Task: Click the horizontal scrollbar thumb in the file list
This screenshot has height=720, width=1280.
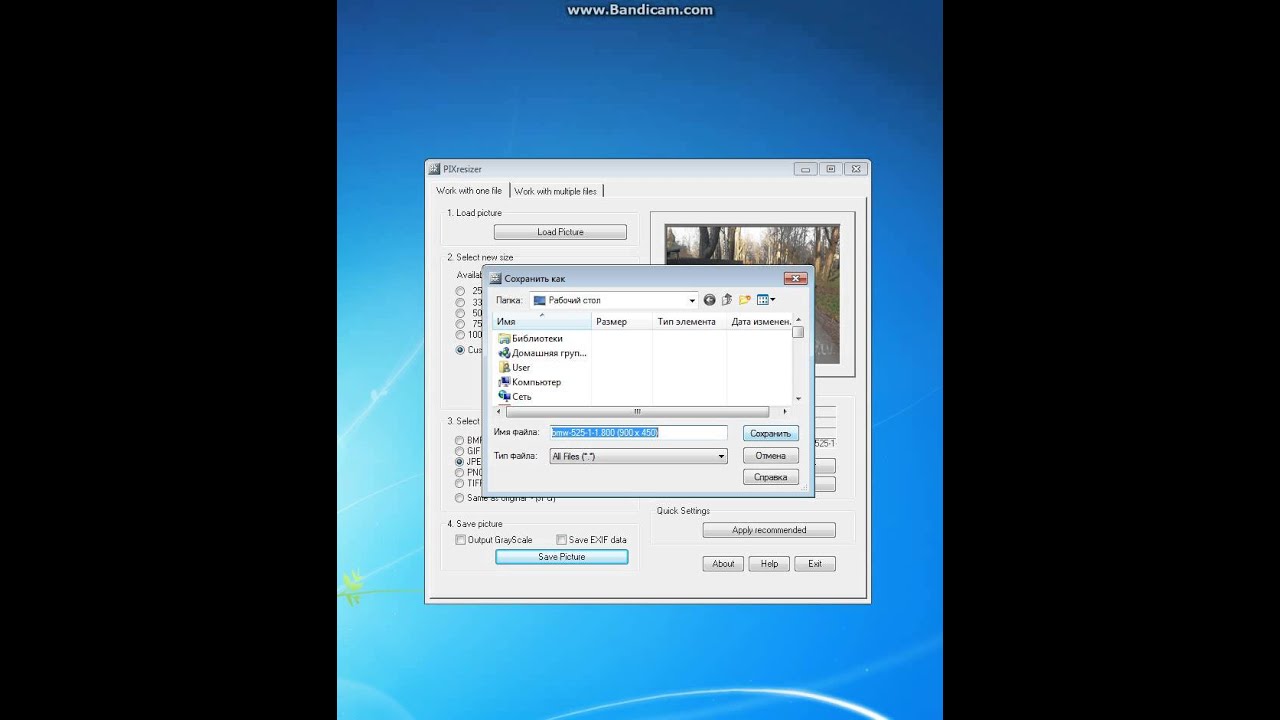Action: [x=637, y=412]
